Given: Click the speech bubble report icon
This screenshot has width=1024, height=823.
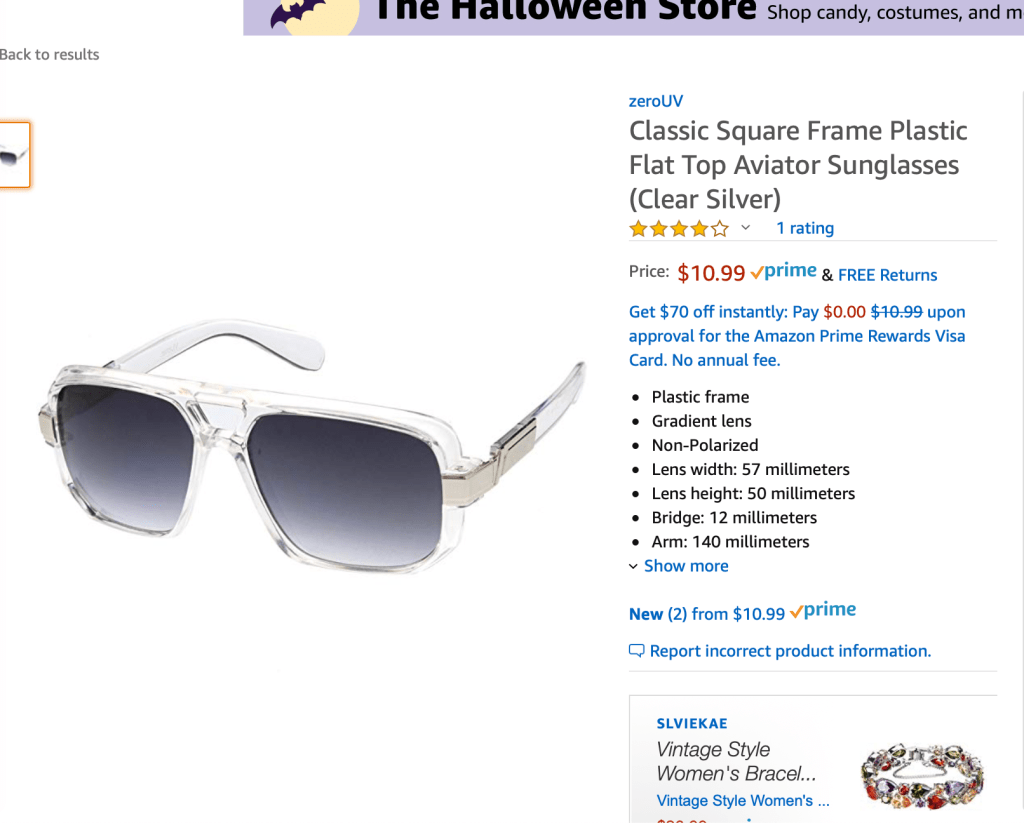Looking at the screenshot, I should click(x=636, y=651).
